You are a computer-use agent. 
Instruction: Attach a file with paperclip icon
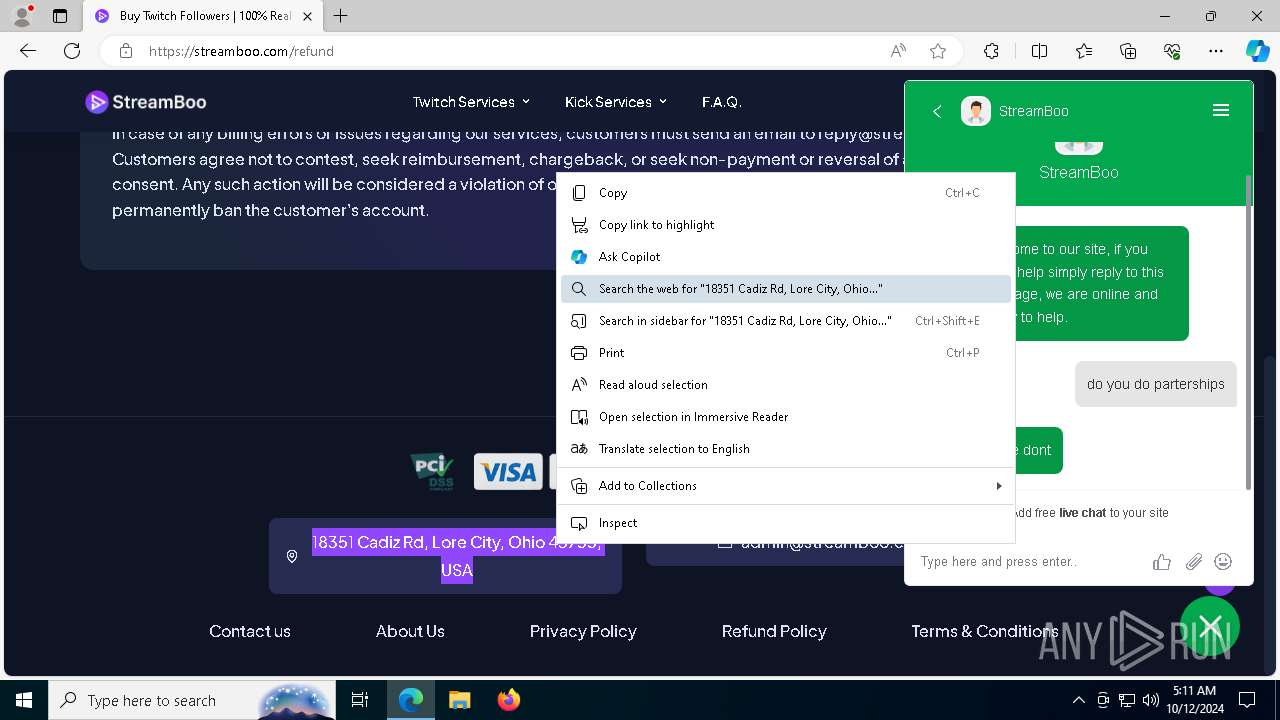coord(1193,562)
